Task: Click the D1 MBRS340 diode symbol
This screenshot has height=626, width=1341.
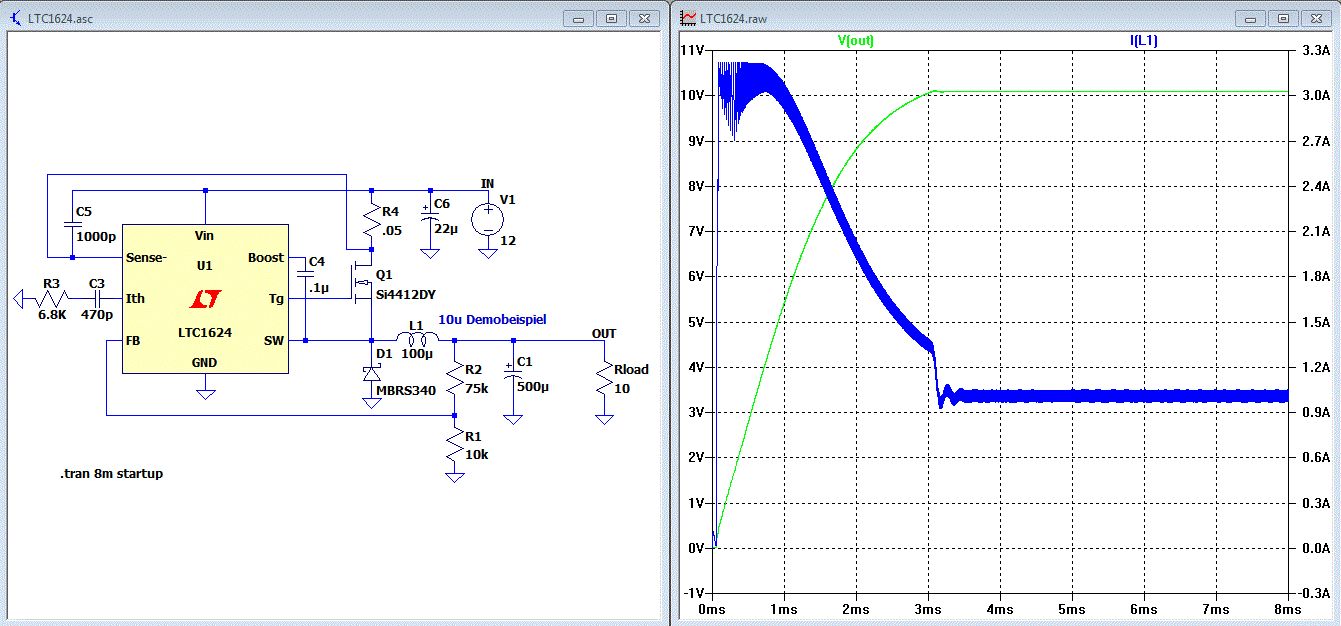Action: (371, 374)
